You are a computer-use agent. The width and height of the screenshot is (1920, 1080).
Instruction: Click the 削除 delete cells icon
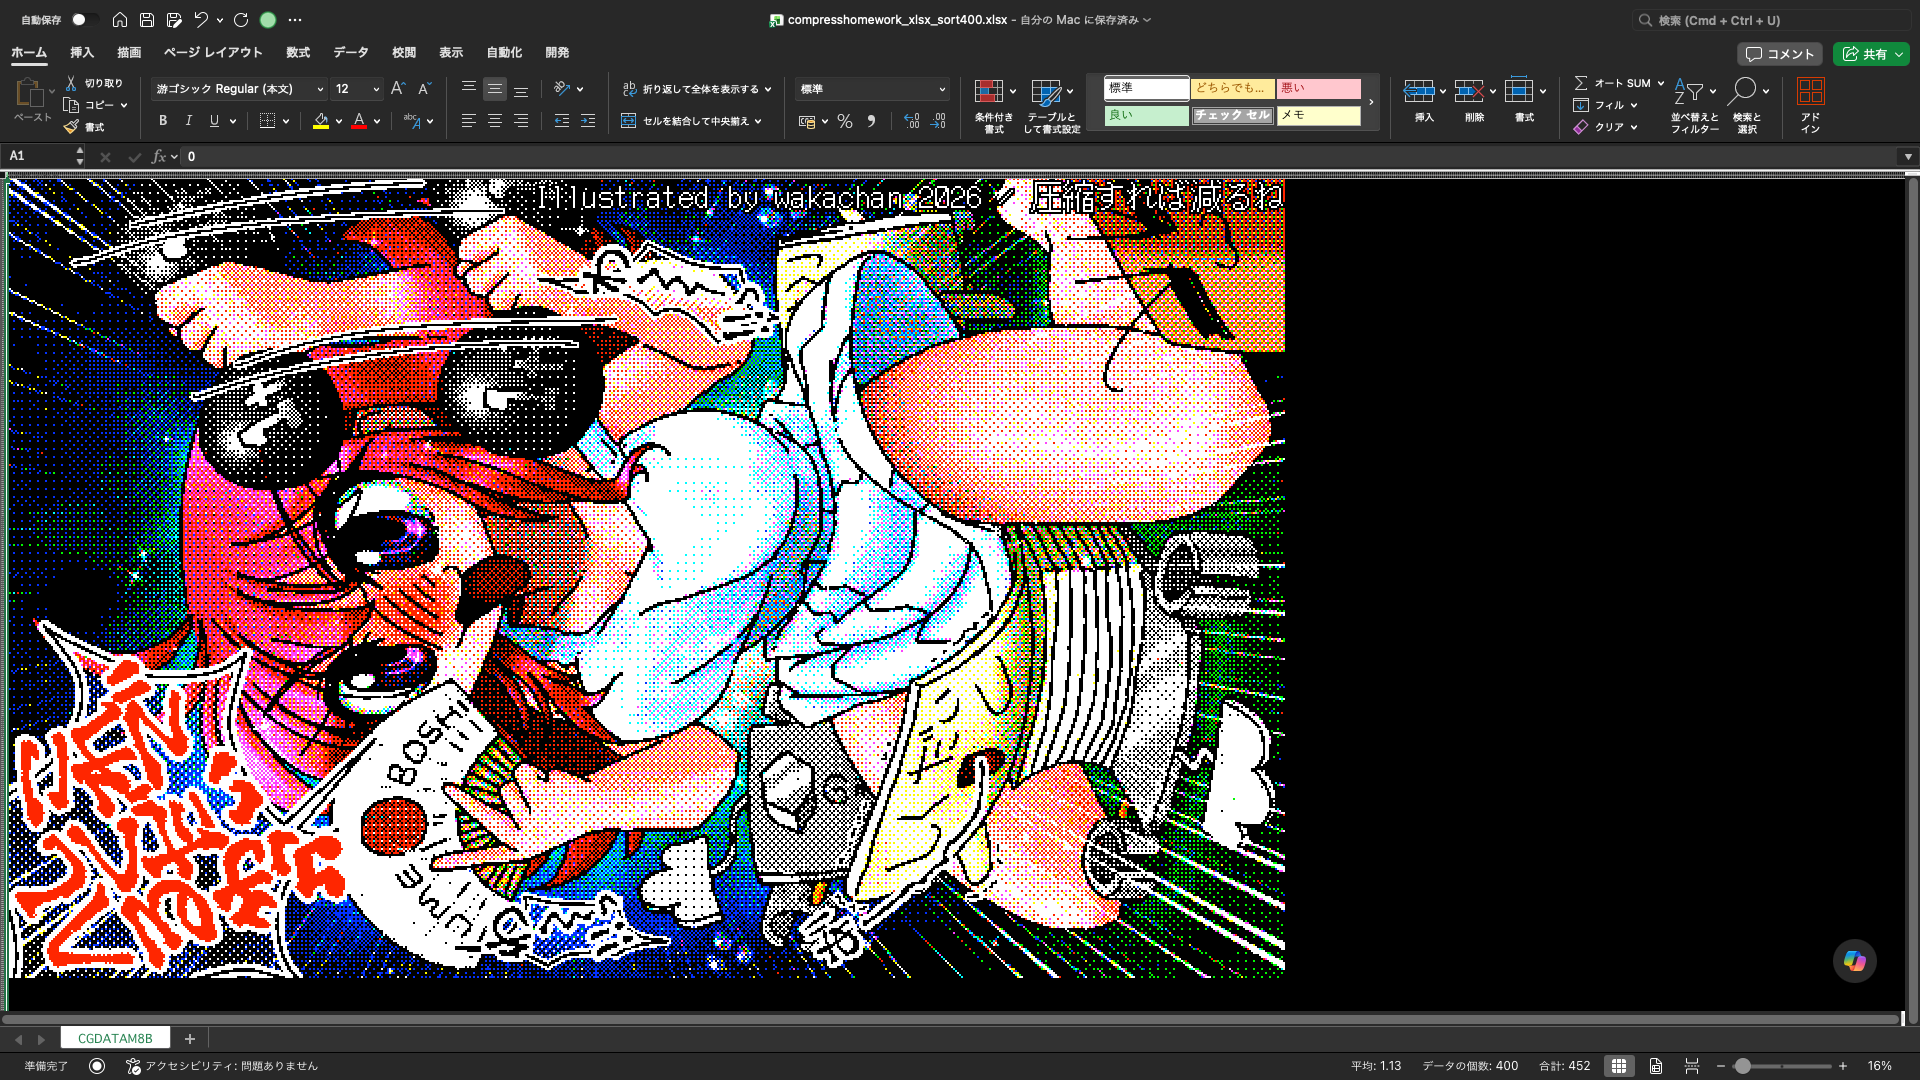(x=1469, y=92)
